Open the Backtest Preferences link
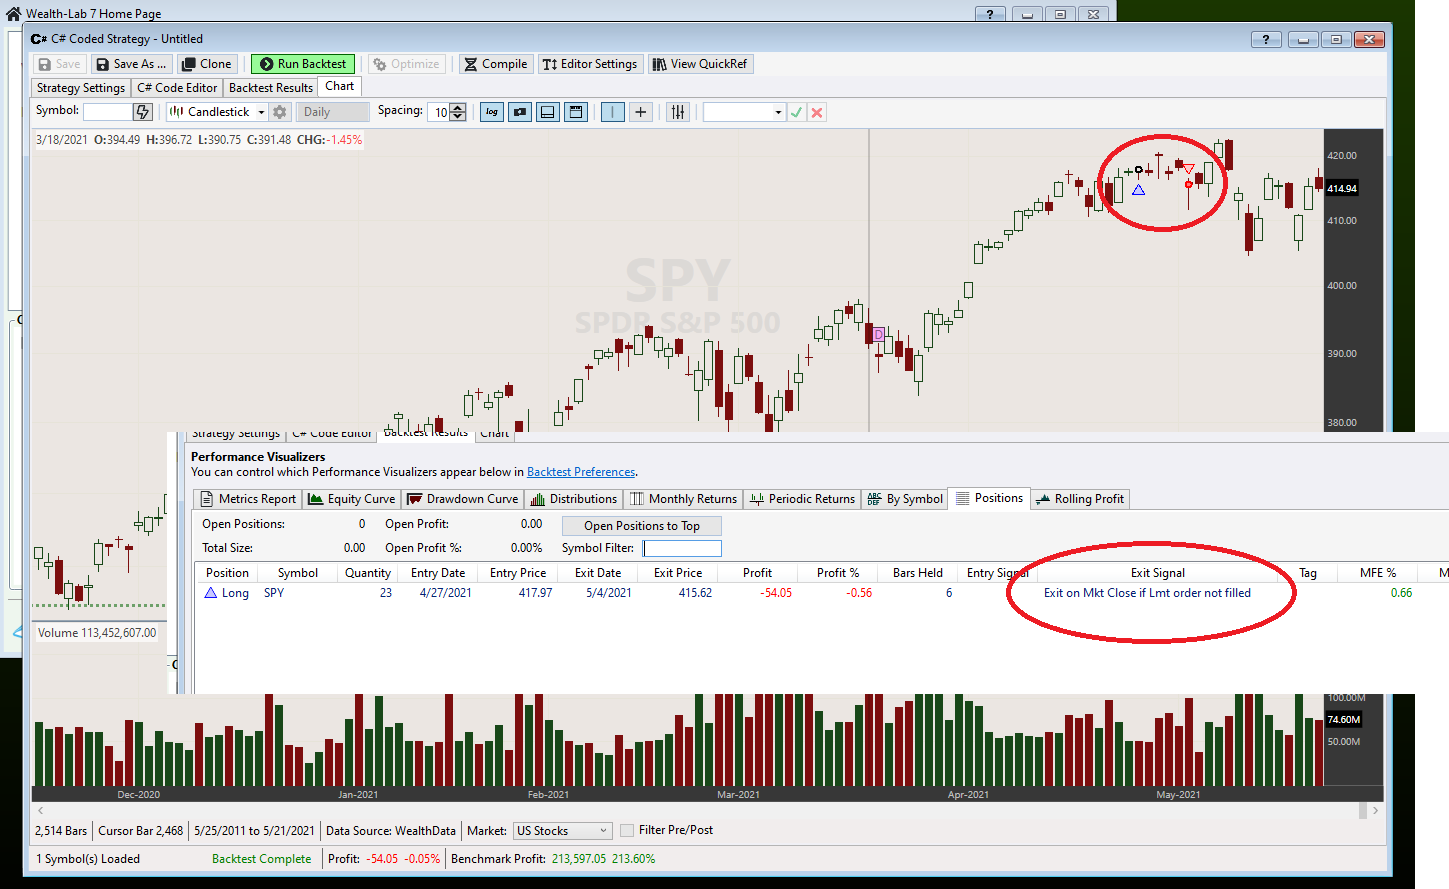Screen dimensions: 1449x889 (581, 472)
